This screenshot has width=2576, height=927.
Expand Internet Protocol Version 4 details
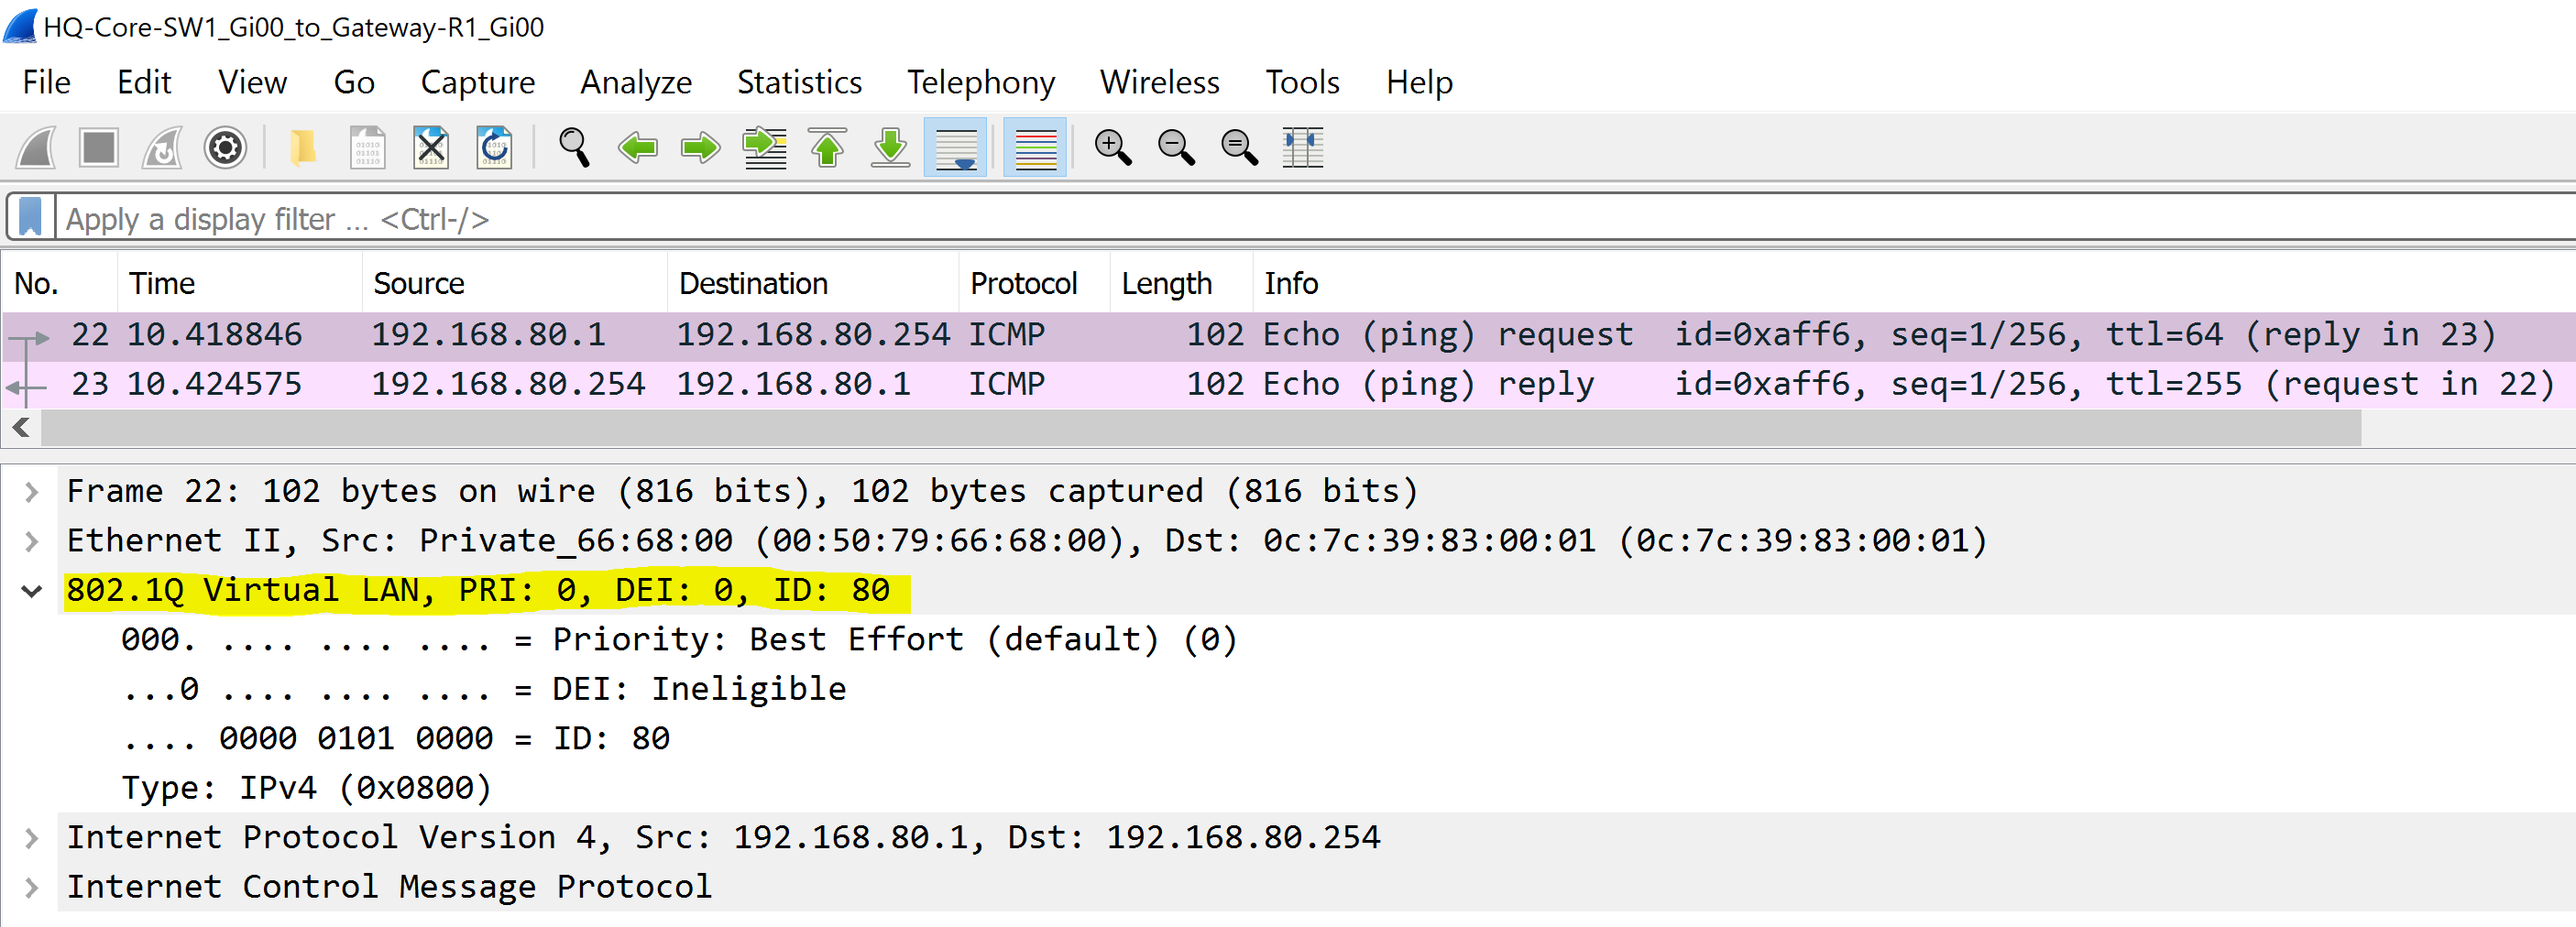click(x=31, y=837)
